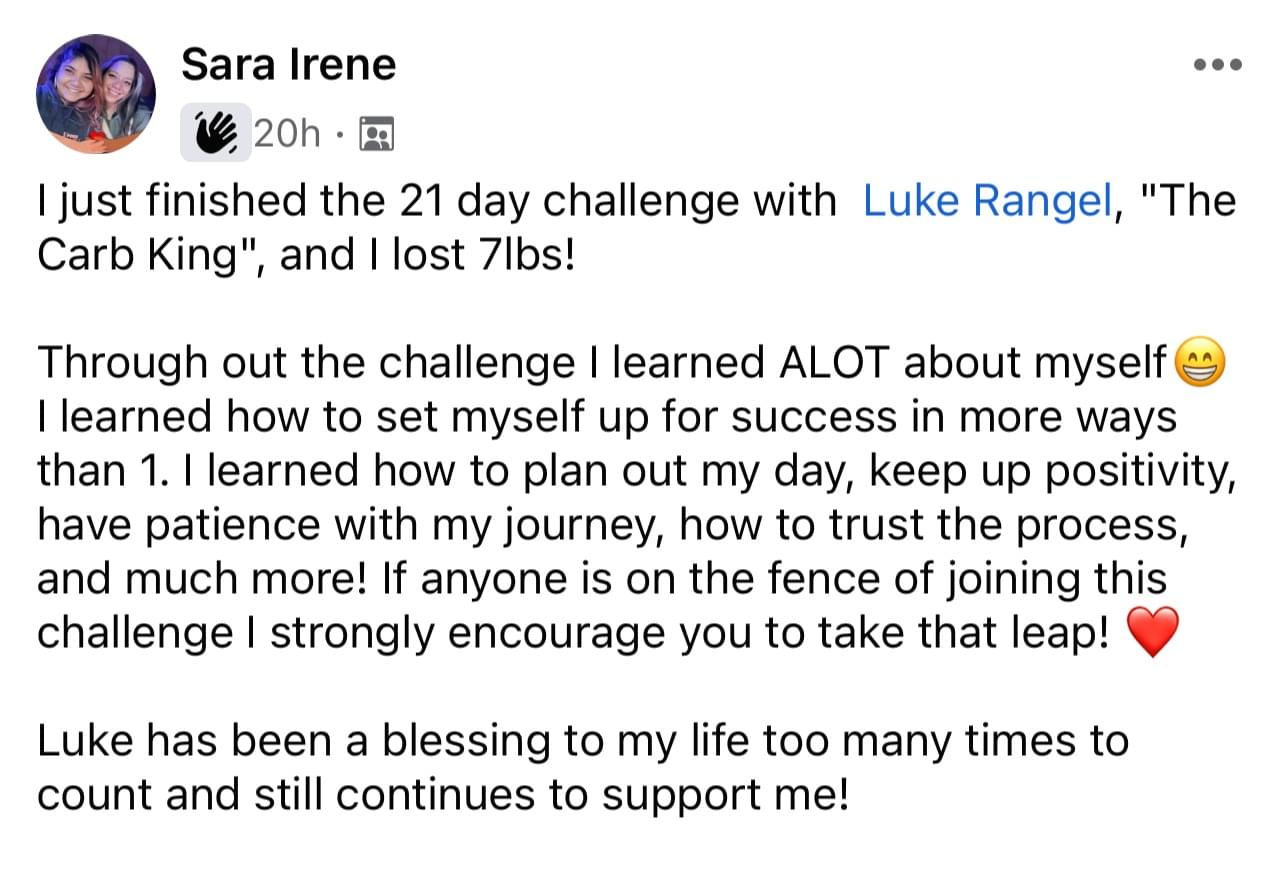The height and width of the screenshot is (870, 1284).
Task: Open the tagged Luke Rangel profile link
Action: [986, 201]
